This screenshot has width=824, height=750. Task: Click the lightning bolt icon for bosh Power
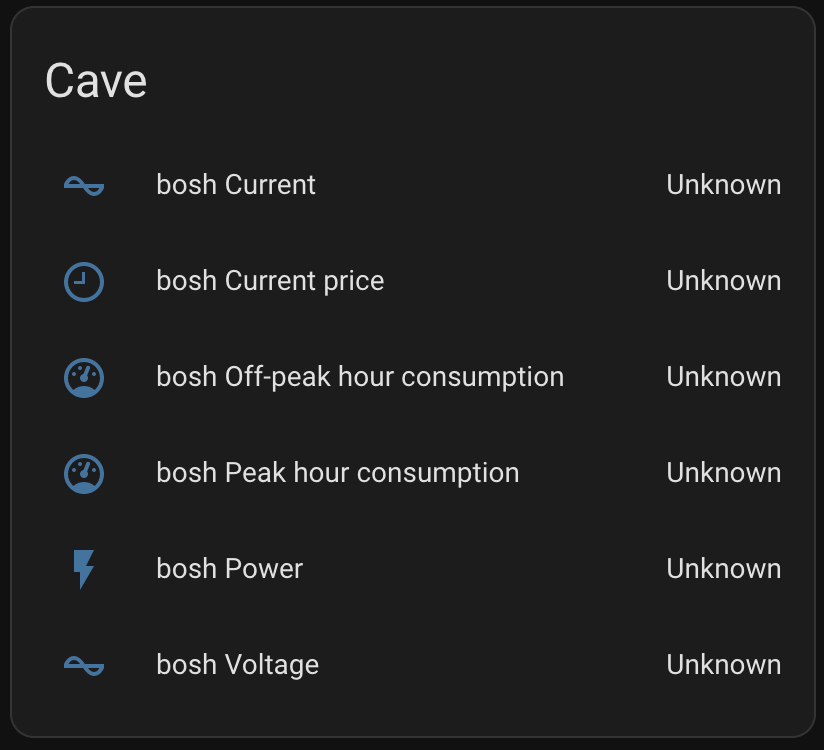(x=84, y=570)
